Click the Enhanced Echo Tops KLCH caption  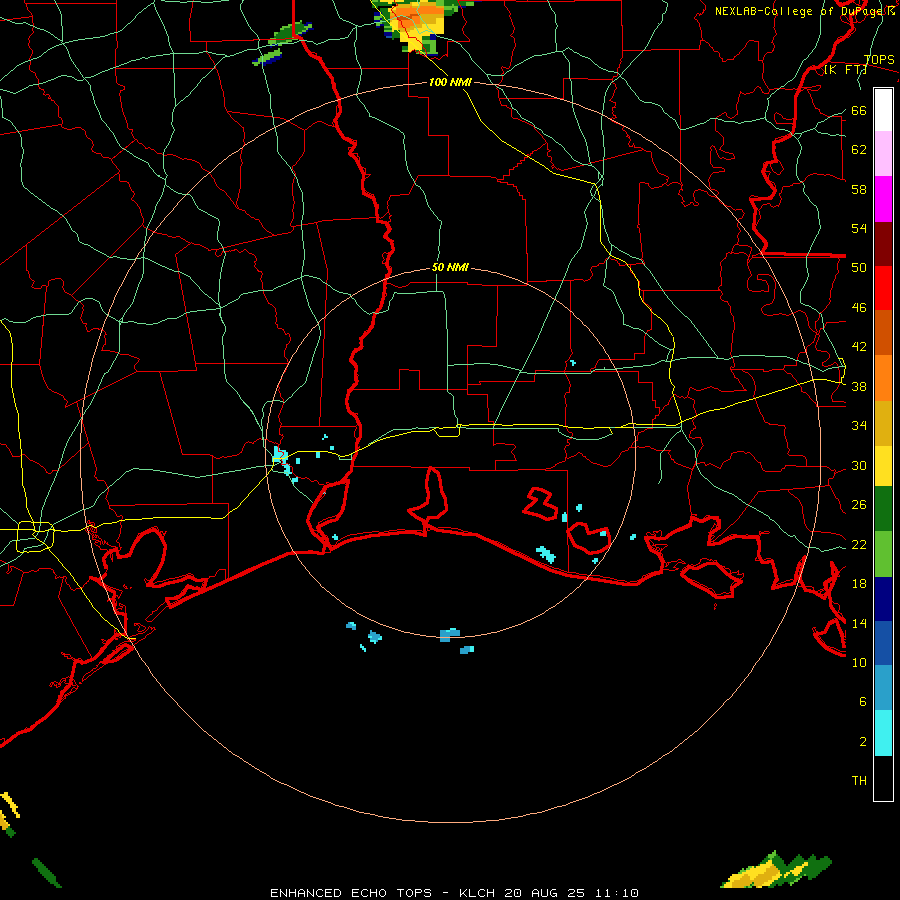454,893
